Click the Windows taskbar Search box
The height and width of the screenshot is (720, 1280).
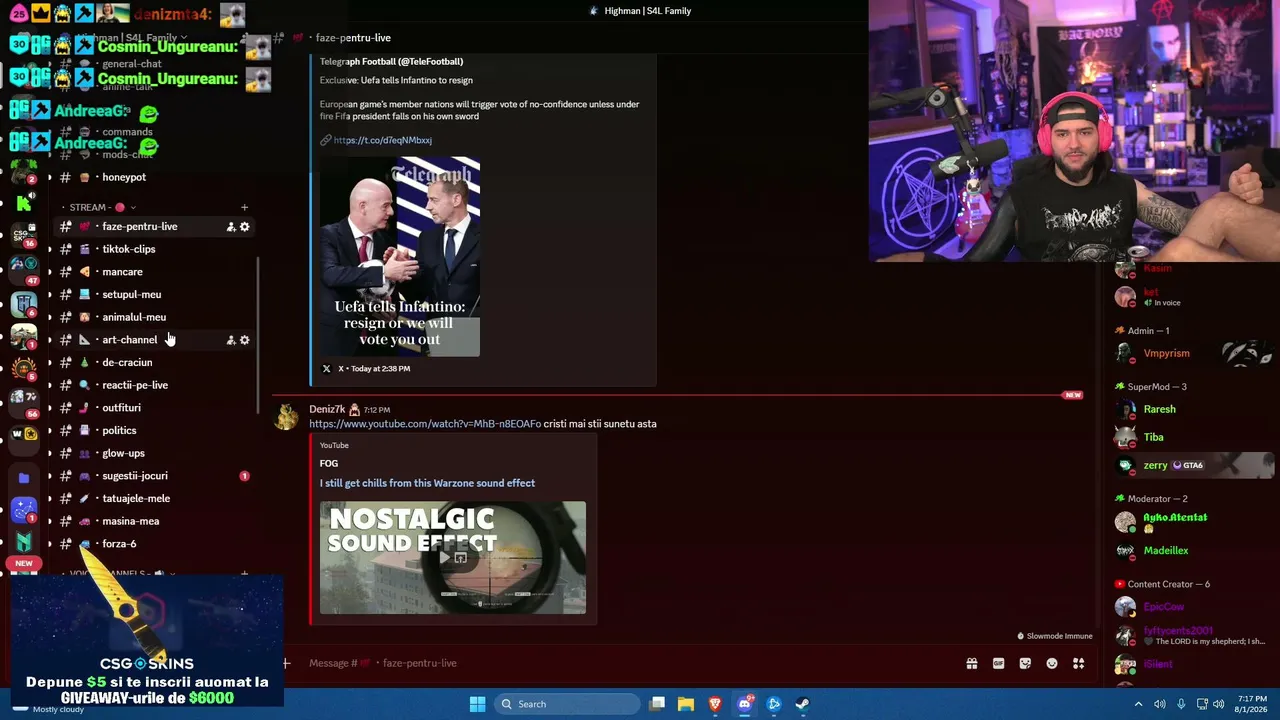pos(568,704)
